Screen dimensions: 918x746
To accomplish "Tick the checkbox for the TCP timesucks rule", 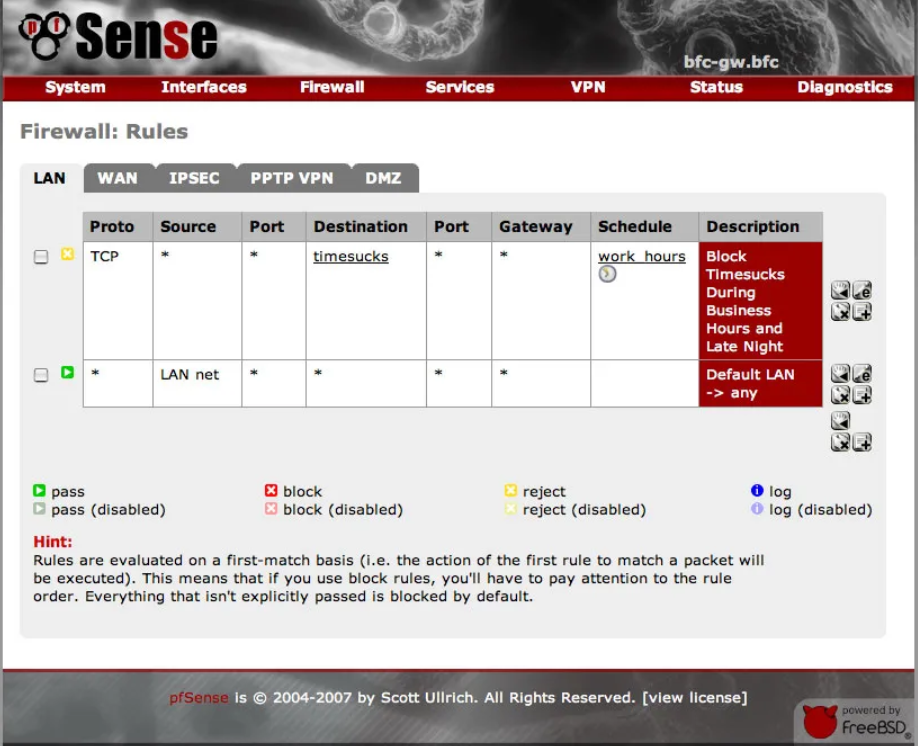I will click(41, 256).
